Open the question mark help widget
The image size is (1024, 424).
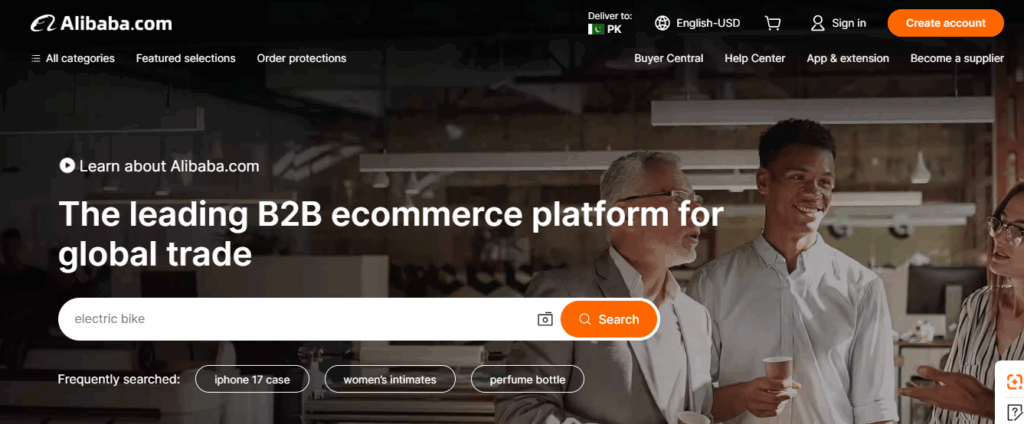[x=1014, y=412]
